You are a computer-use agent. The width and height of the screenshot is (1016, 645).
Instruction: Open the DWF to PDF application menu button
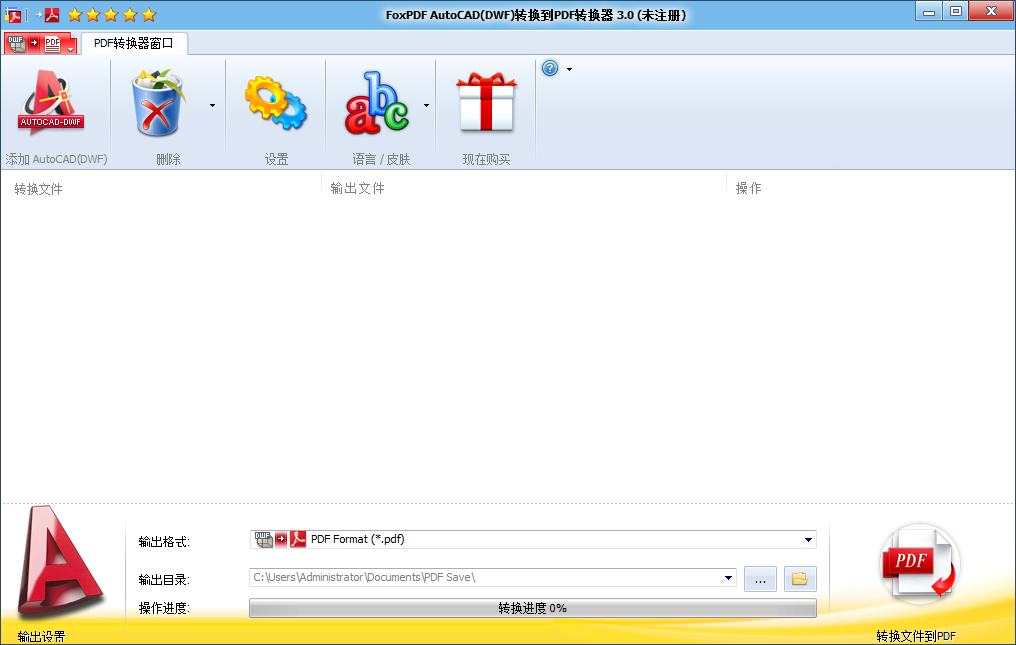pyautogui.click(x=40, y=43)
